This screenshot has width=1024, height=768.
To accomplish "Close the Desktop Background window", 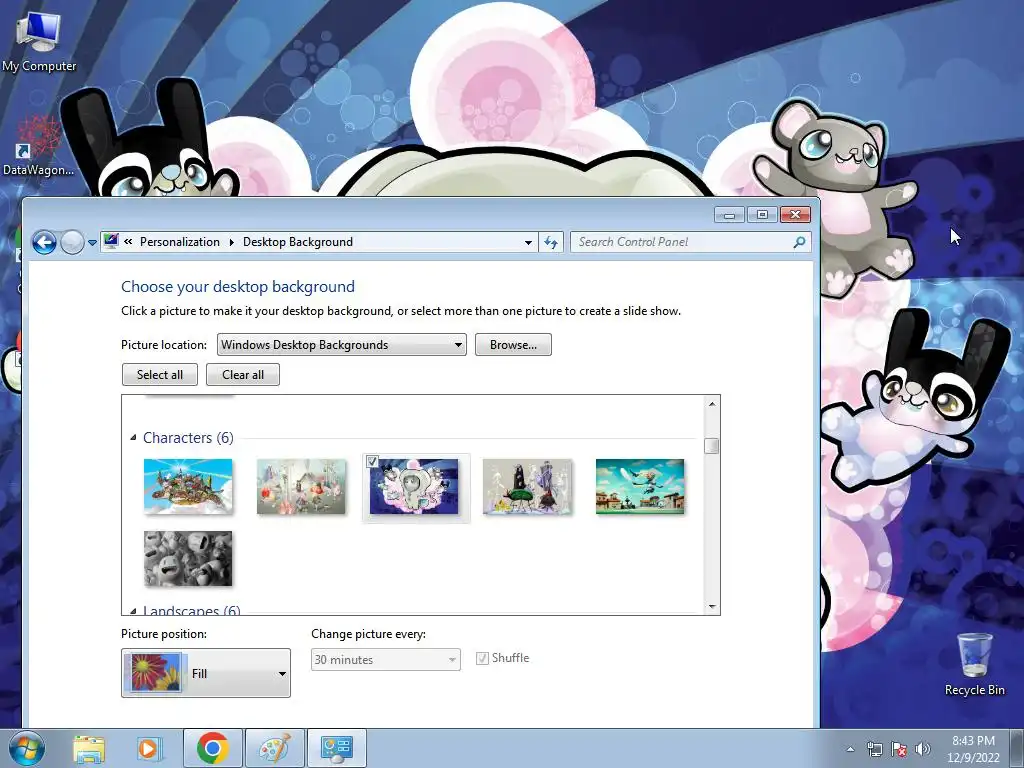I will coord(795,215).
